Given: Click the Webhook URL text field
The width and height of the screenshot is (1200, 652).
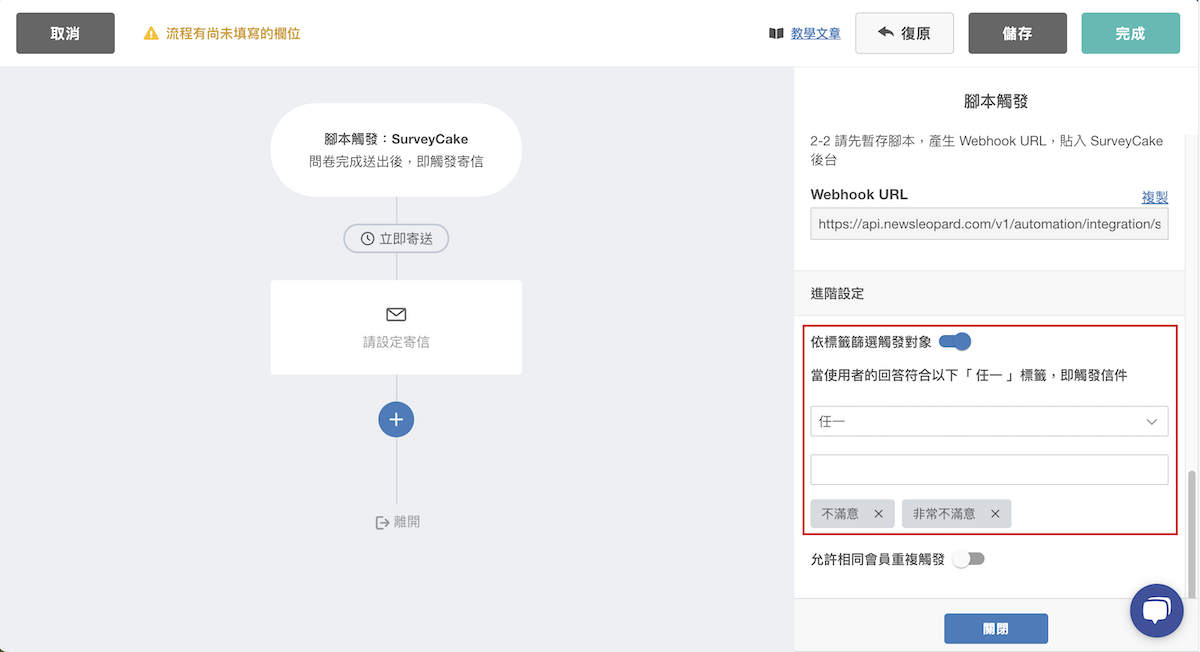Looking at the screenshot, I should pos(989,224).
